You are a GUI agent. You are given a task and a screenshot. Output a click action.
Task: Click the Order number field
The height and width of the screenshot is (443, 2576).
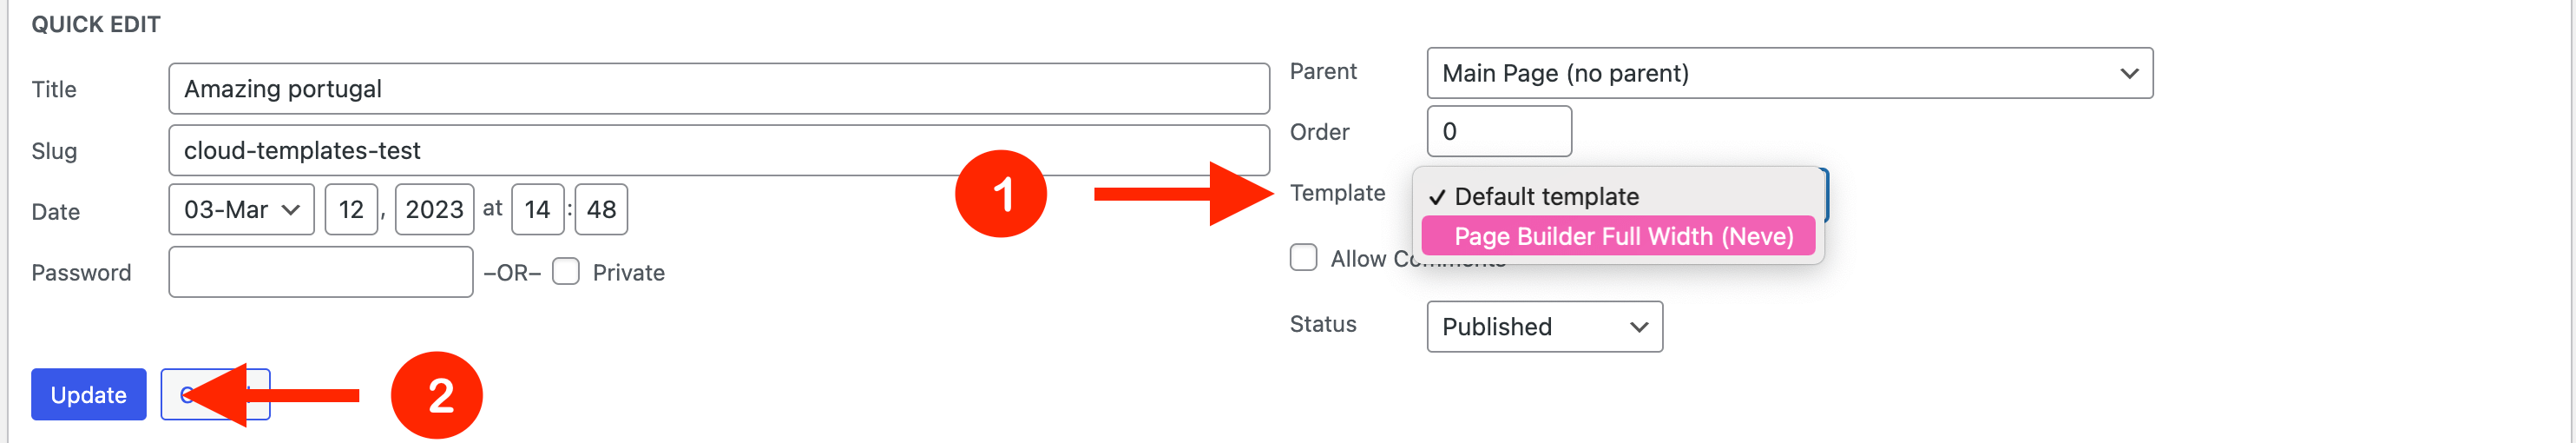(x=1498, y=131)
